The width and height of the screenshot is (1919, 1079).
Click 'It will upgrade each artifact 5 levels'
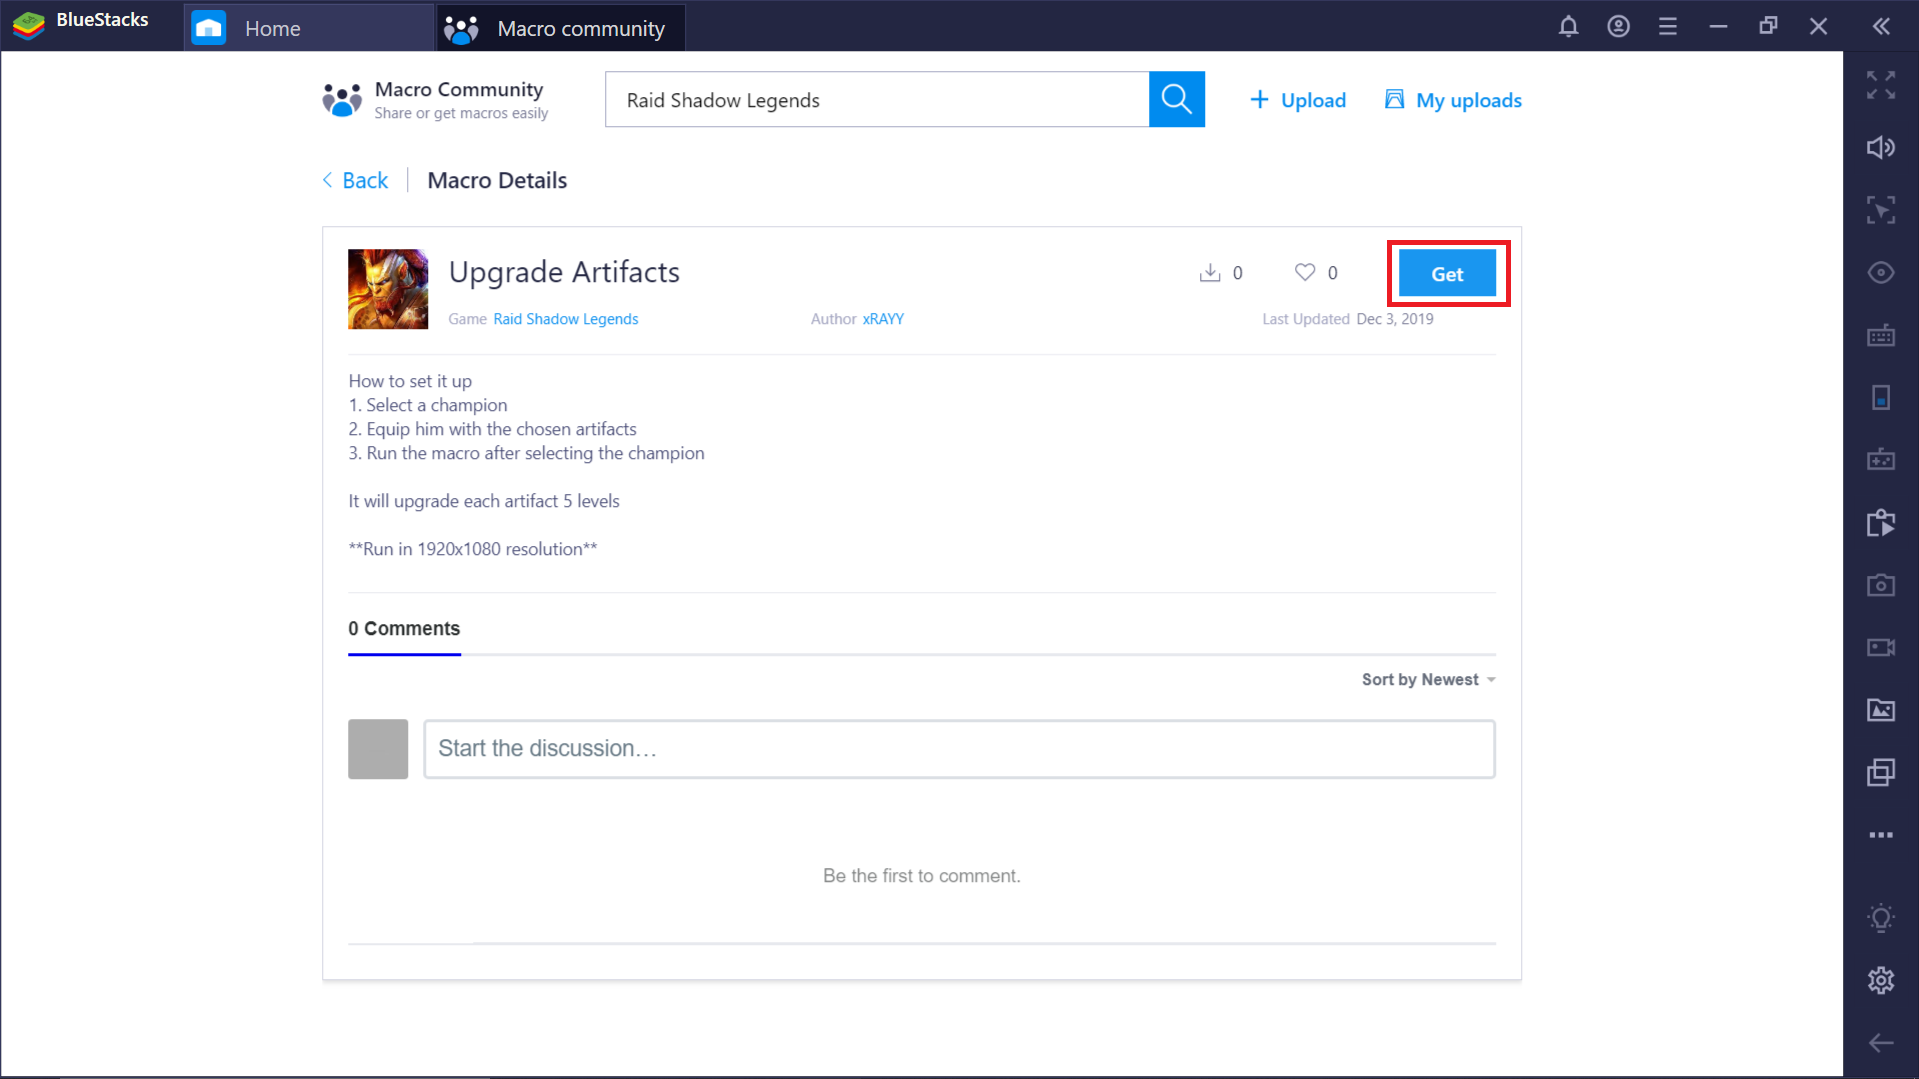pos(484,501)
